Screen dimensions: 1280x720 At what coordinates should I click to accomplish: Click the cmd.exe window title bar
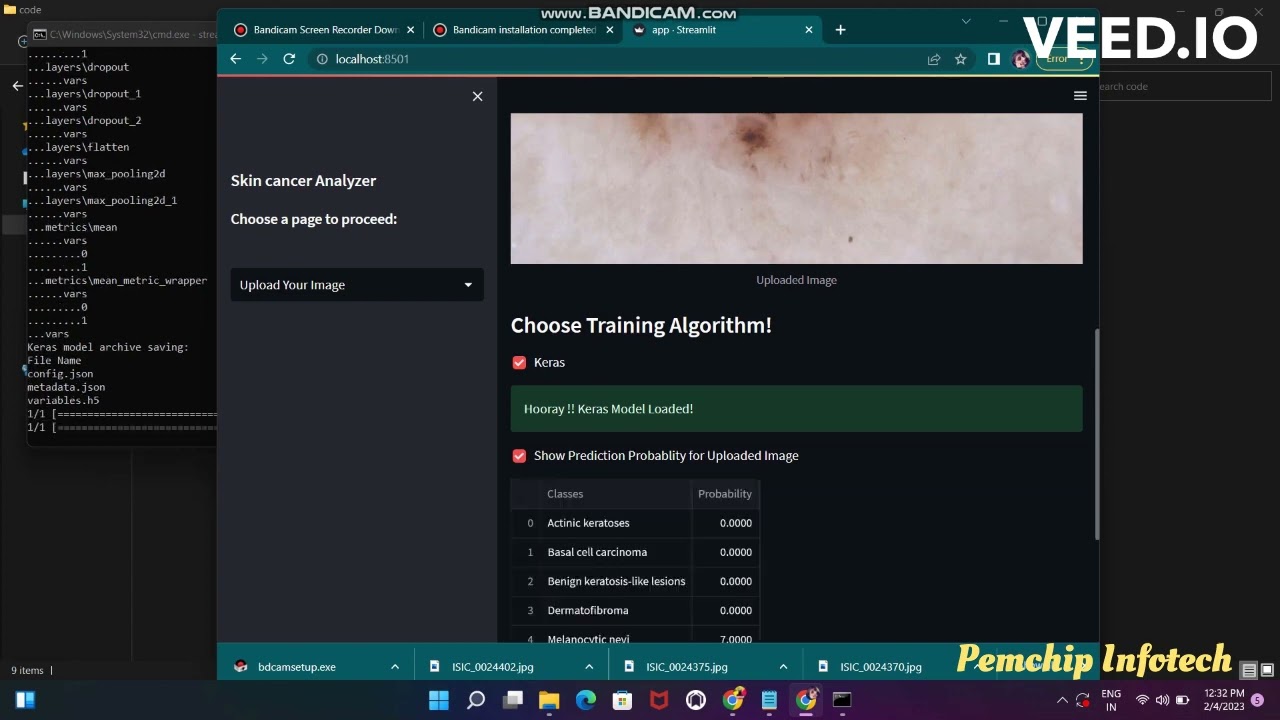point(124,34)
